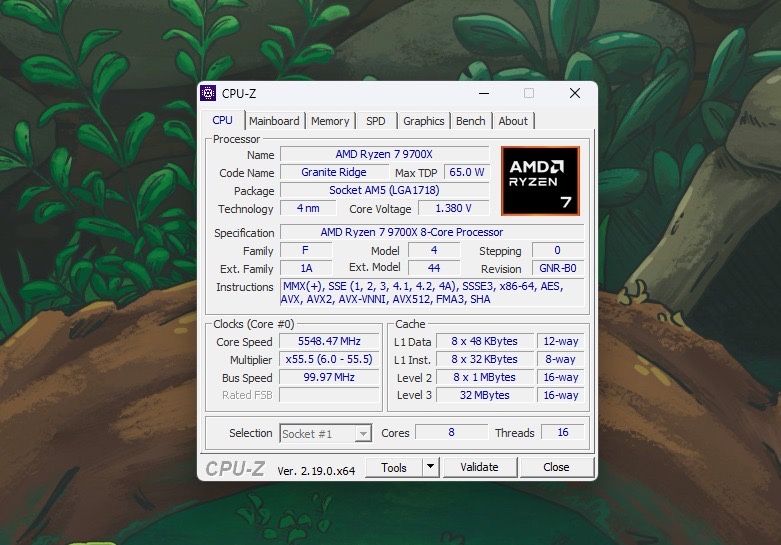Select the CPU tab
The height and width of the screenshot is (545, 781).
[223, 120]
